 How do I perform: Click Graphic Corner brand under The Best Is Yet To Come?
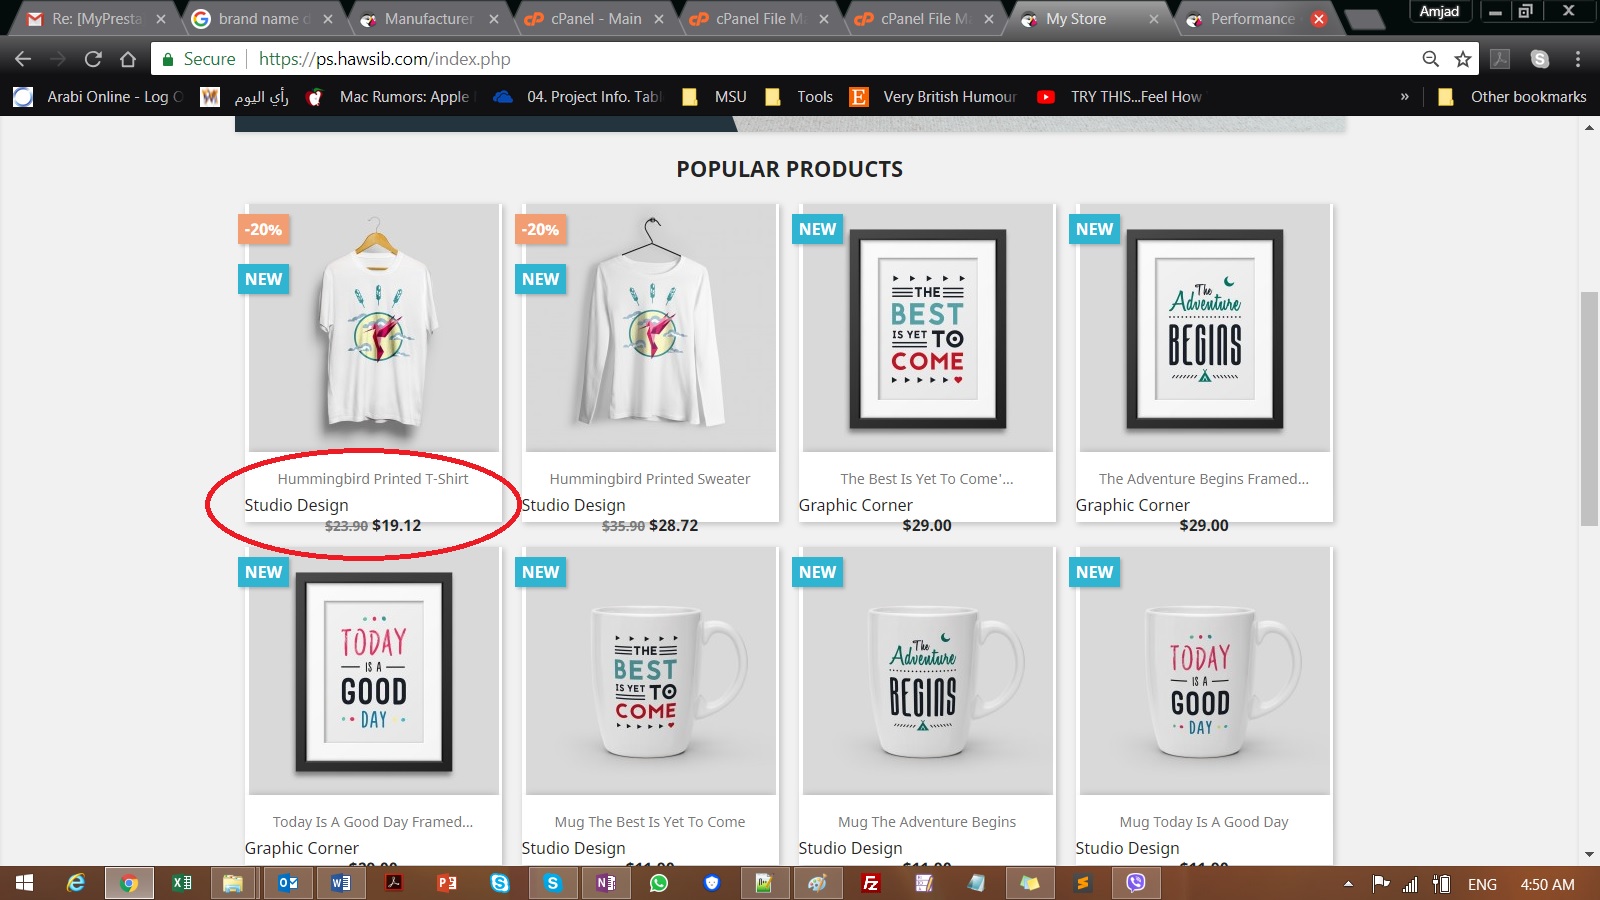tap(856, 505)
